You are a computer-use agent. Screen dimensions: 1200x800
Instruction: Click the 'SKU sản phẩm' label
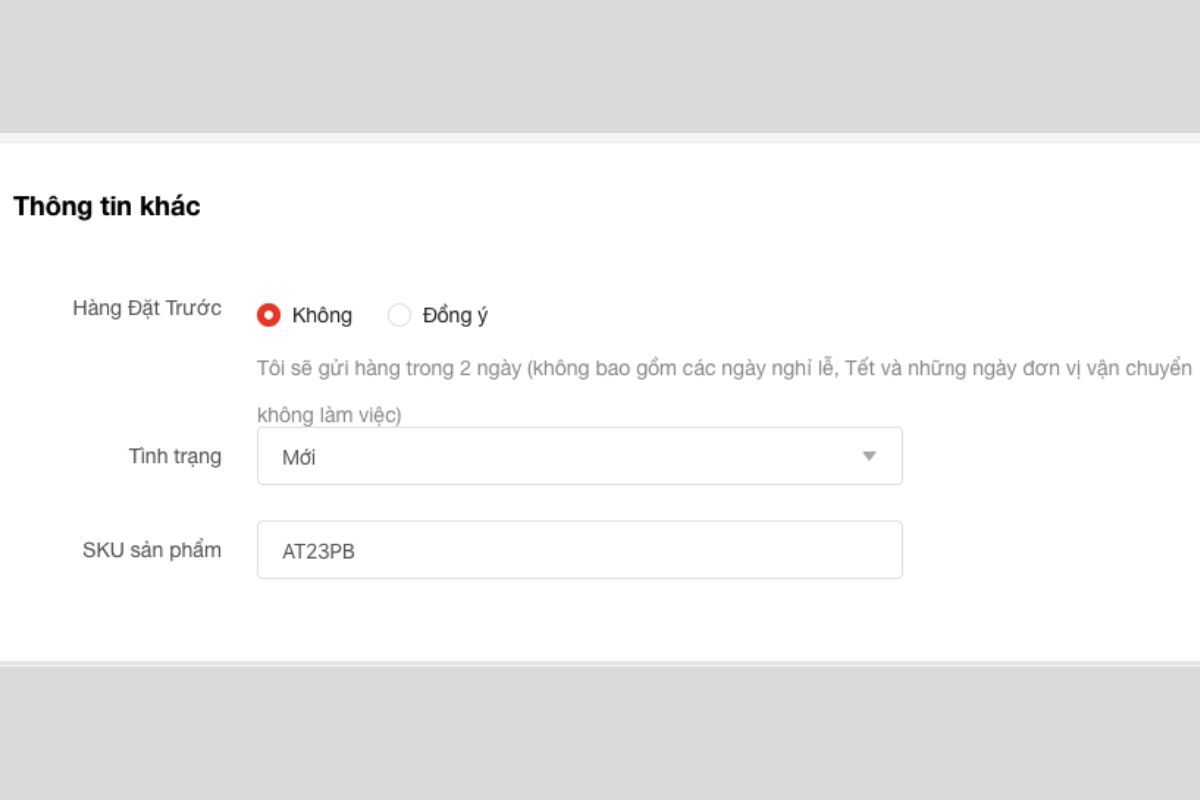coord(152,550)
